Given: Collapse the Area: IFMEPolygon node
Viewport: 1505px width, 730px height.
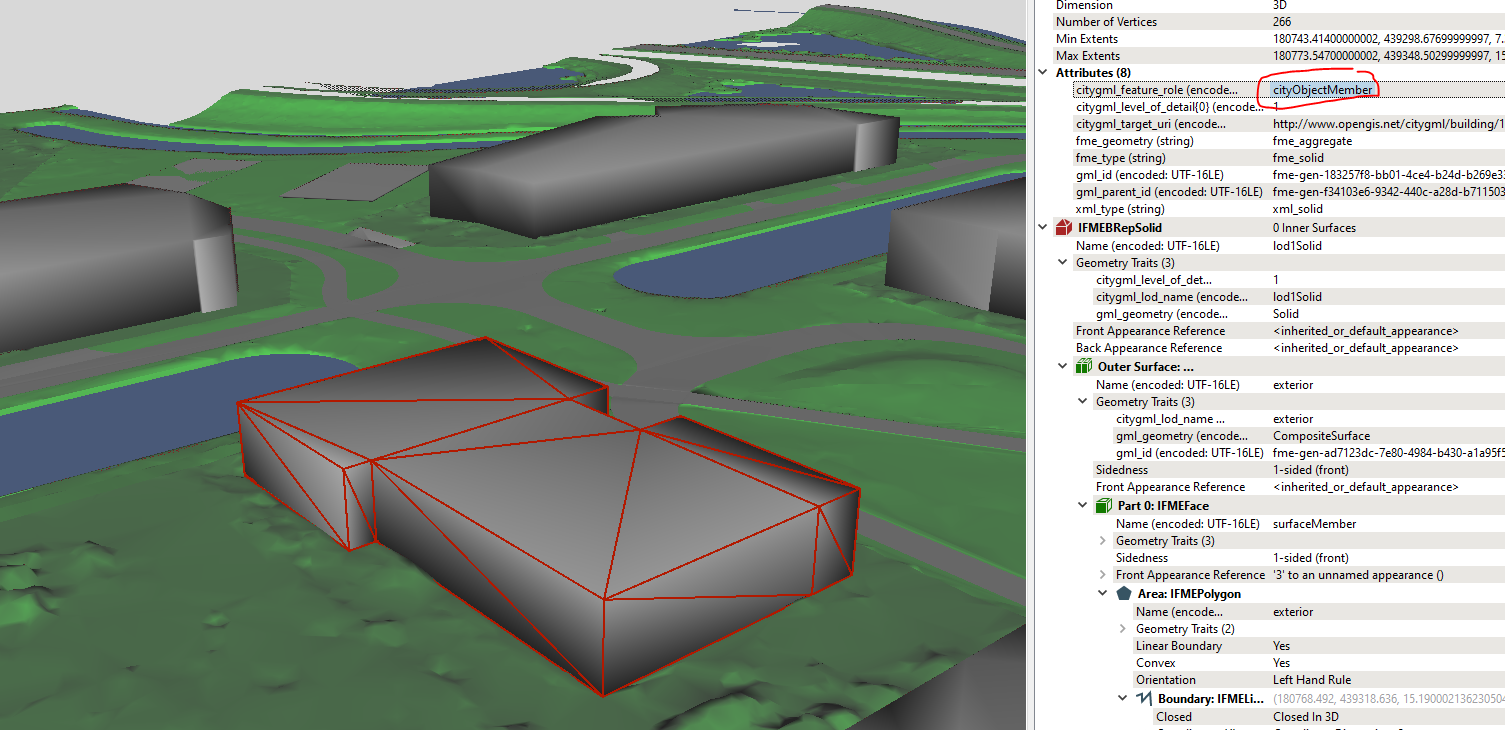Looking at the screenshot, I should [1103, 594].
